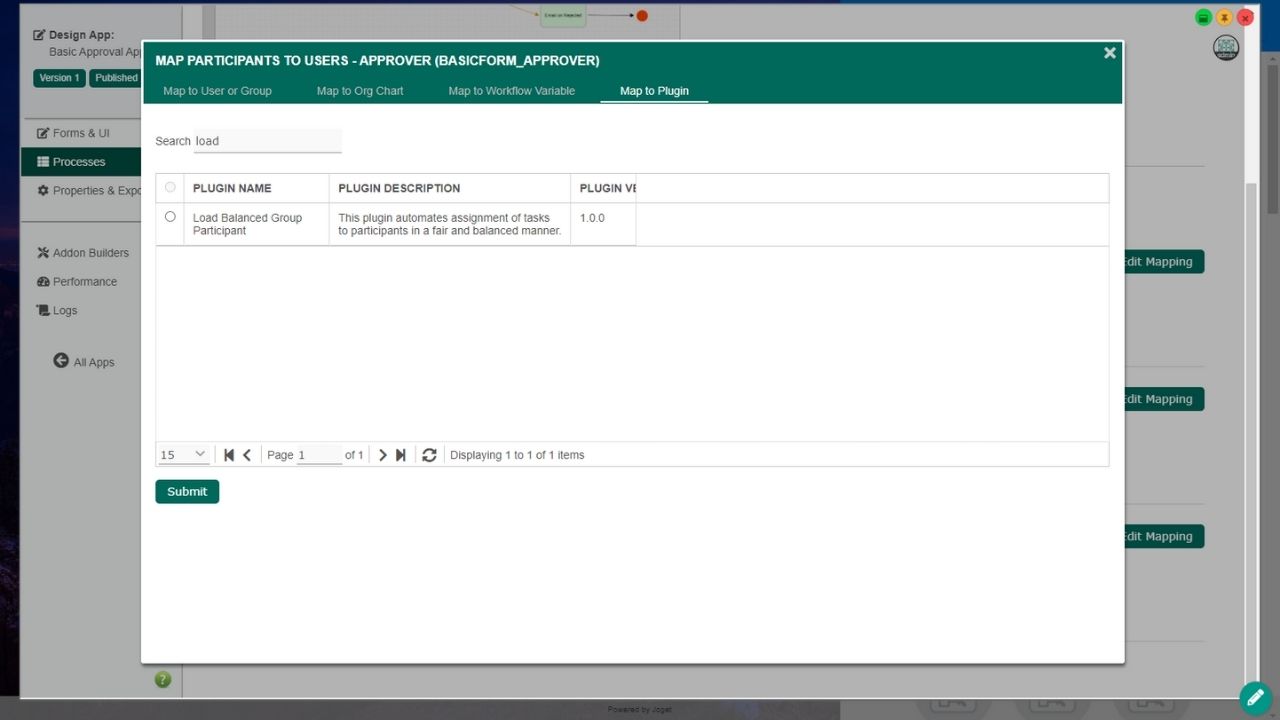This screenshot has width=1280, height=720.
Task: Click the back arrow beside All Apps
Action: pos(61,361)
